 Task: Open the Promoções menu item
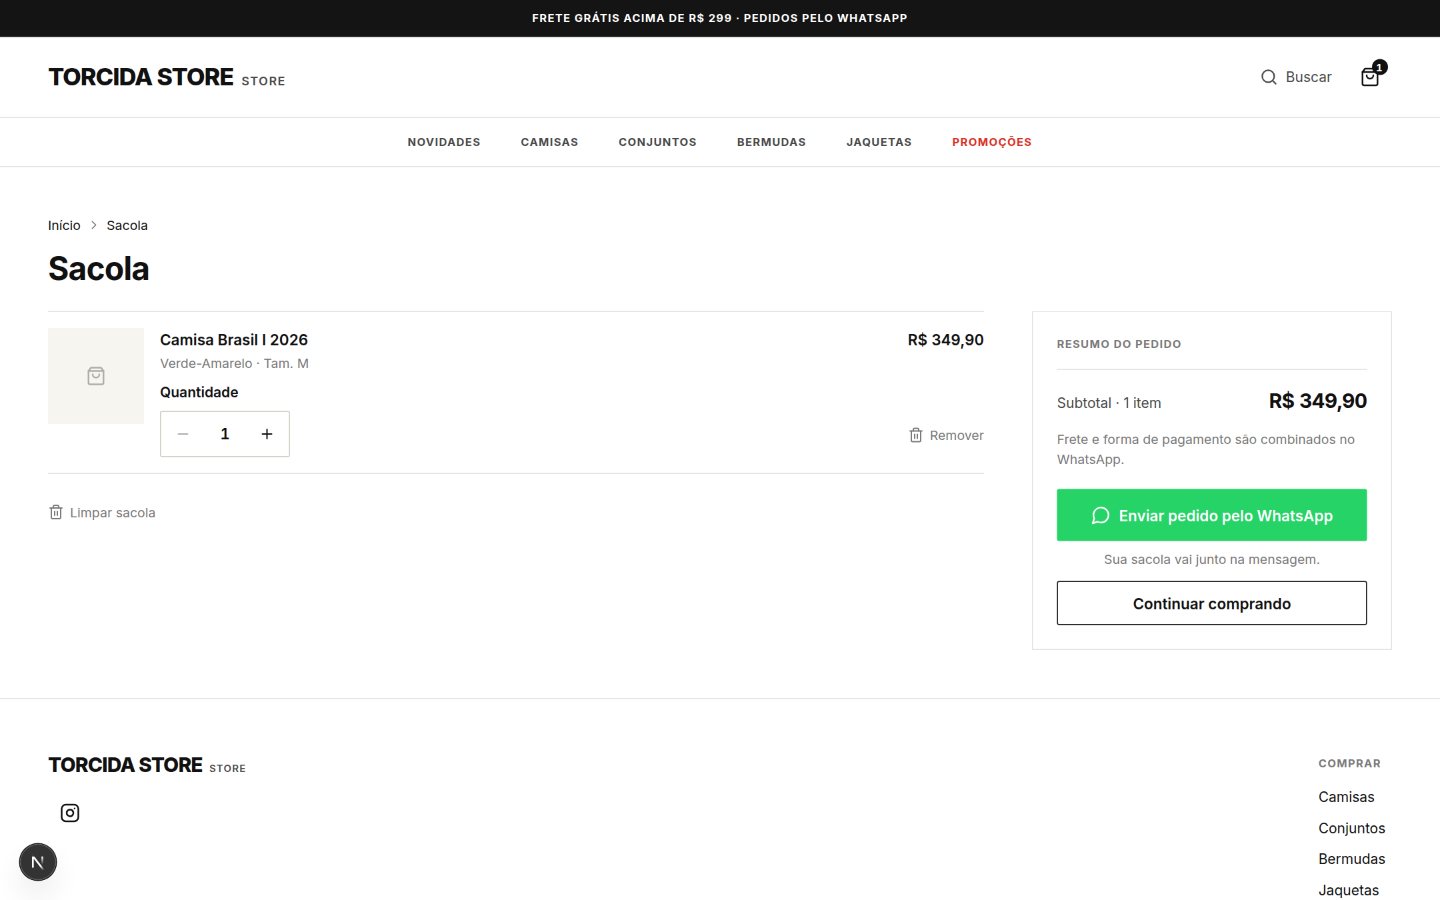click(x=992, y=142)
